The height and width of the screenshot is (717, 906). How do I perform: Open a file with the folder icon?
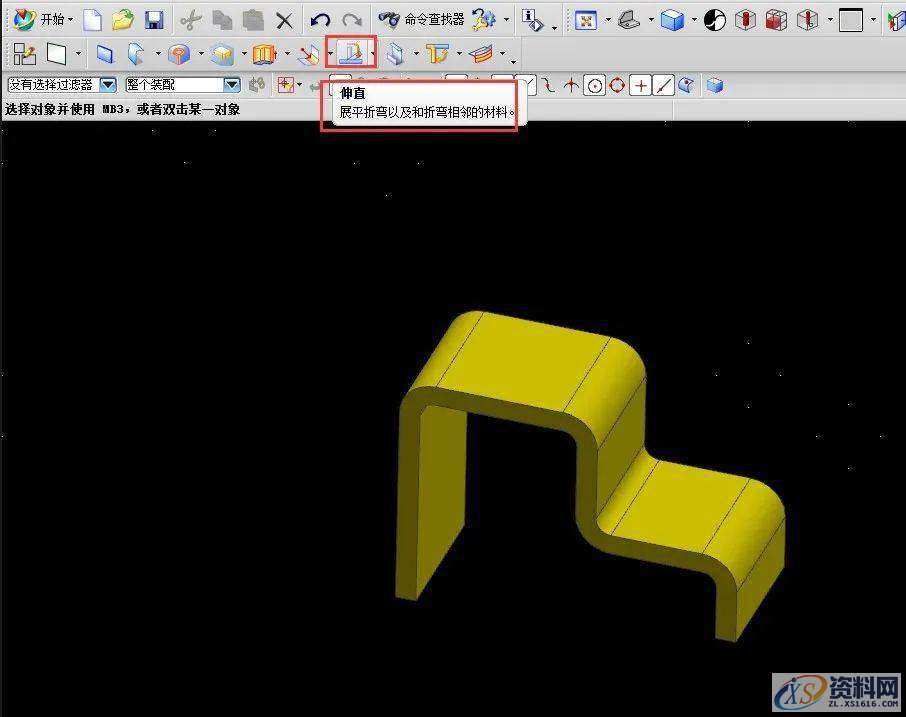pyautogui.click(x=122, y=20)
